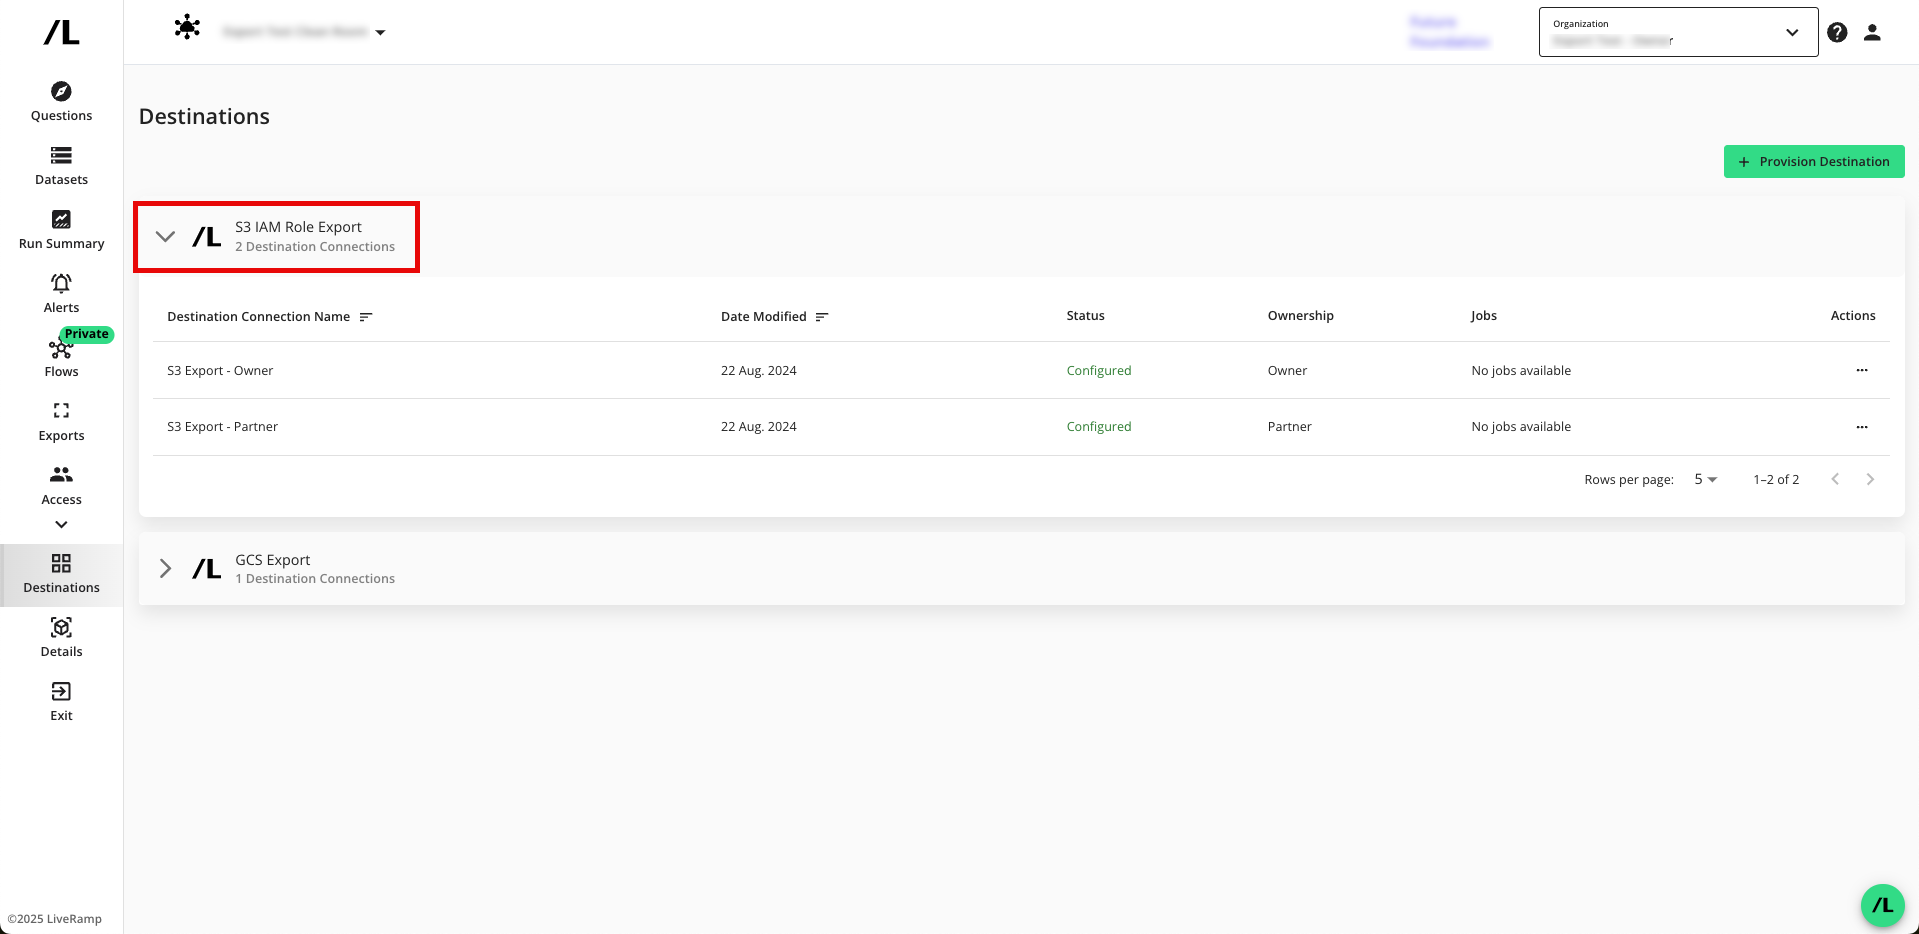Screen dimensions: 1919x934
Task: Click the Exit icon in sidebar
Action: [x=61, y=692]
